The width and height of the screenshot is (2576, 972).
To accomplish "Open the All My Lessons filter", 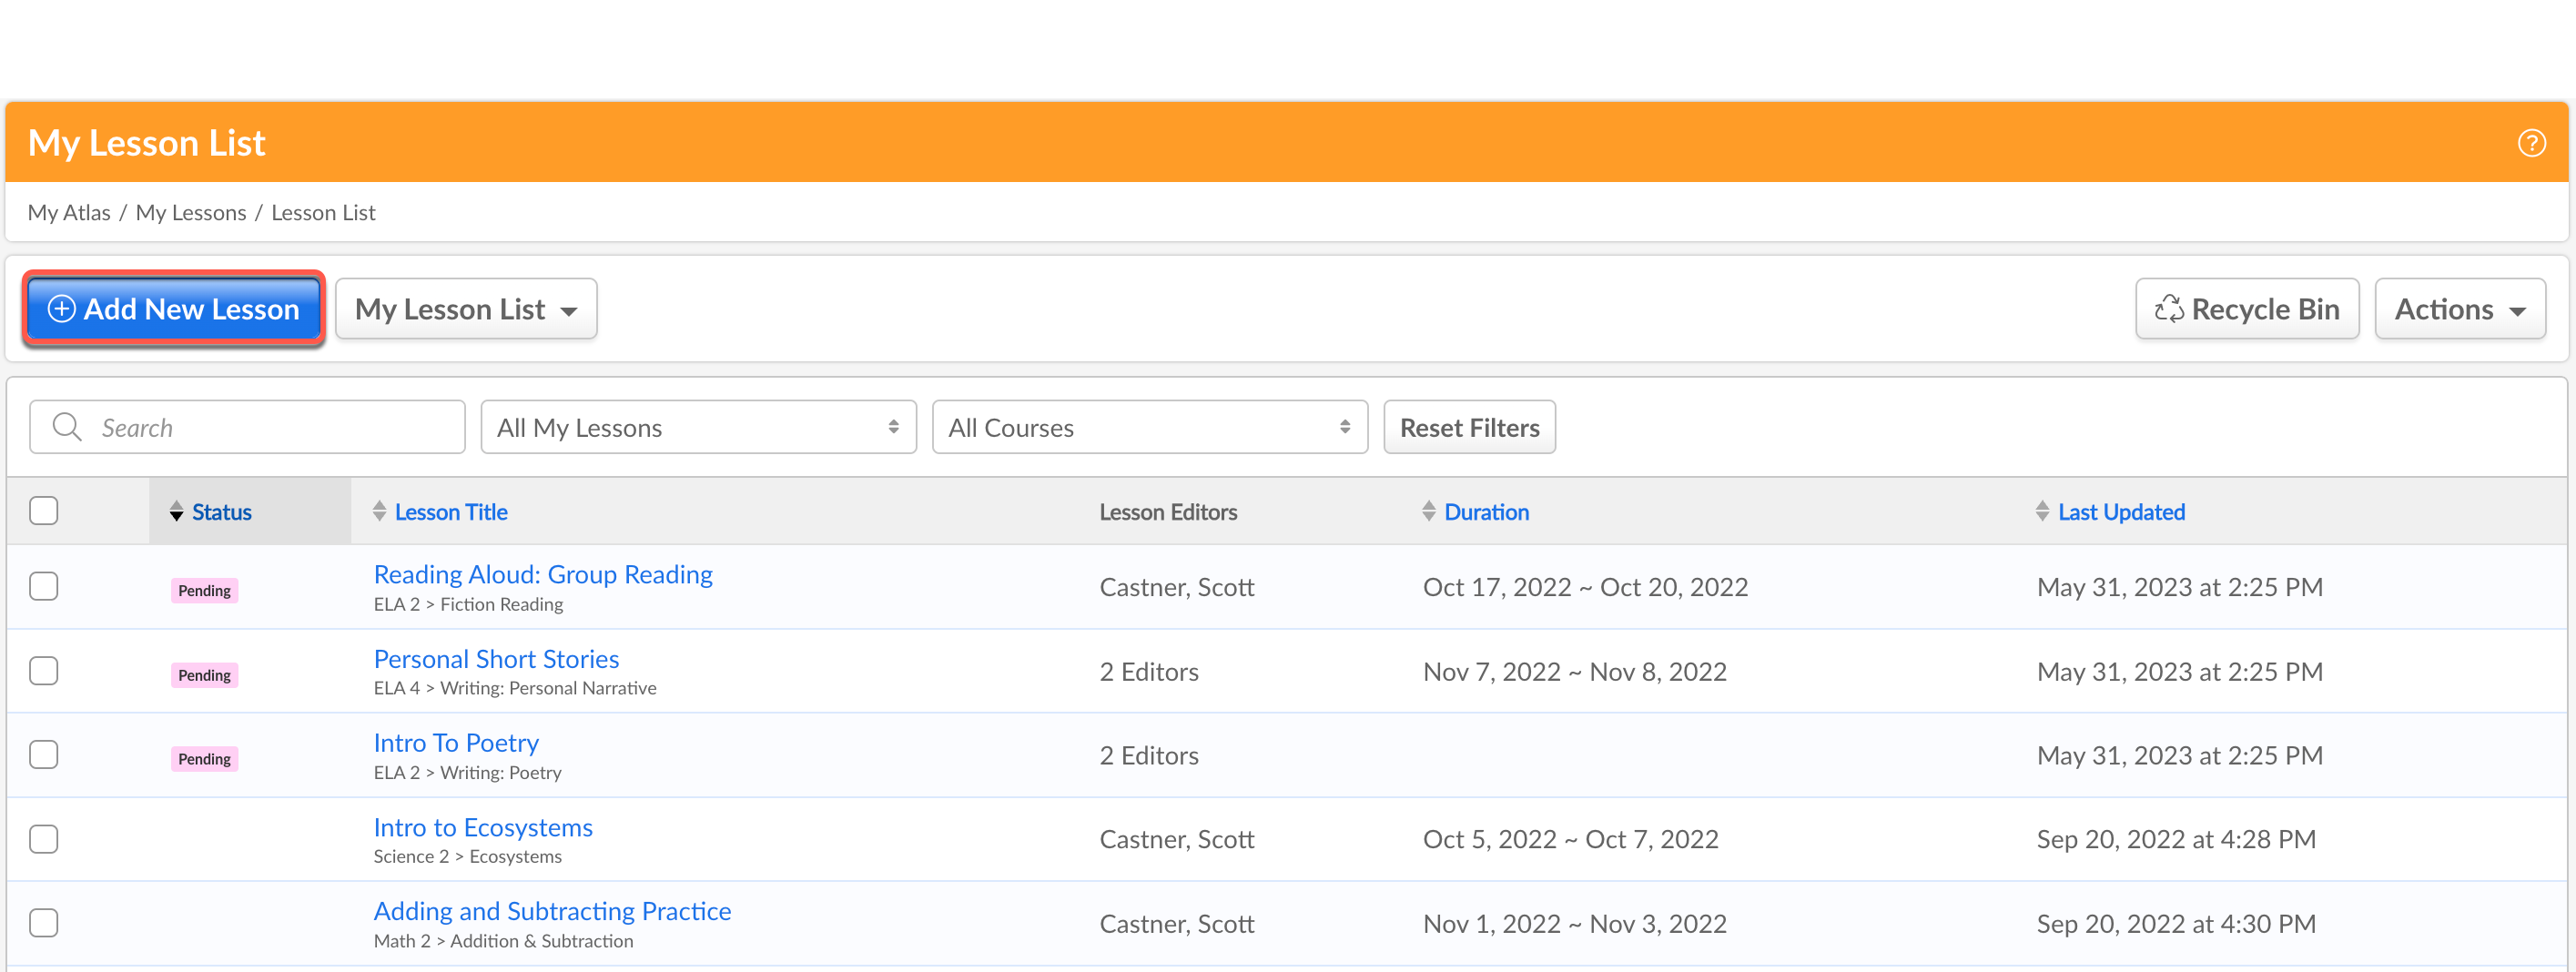I will tap(698, 427).
